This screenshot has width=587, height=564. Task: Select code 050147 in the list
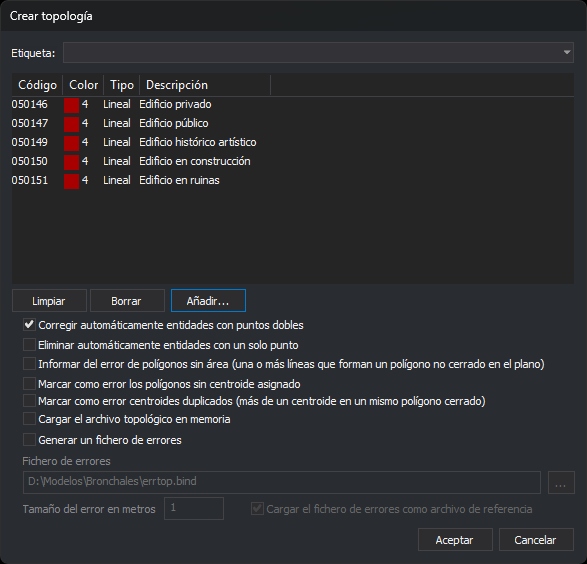coord(30,123)
